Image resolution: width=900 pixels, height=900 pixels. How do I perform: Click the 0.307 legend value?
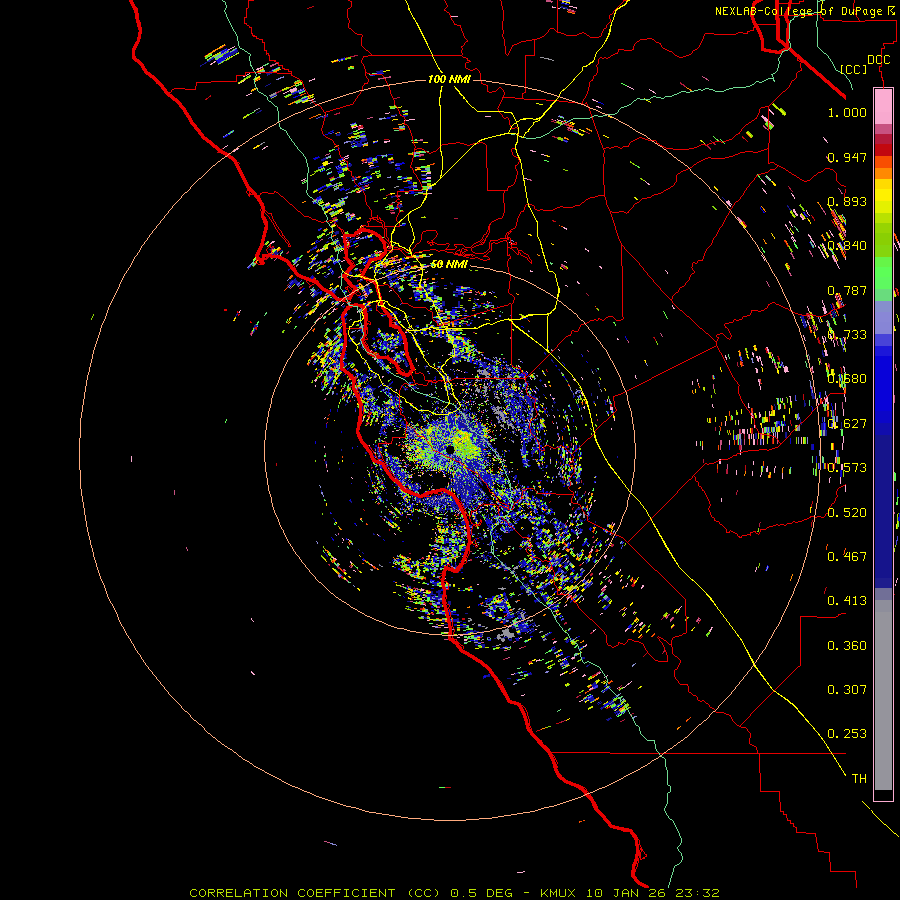pyautogui.click(x=847, y=689)
